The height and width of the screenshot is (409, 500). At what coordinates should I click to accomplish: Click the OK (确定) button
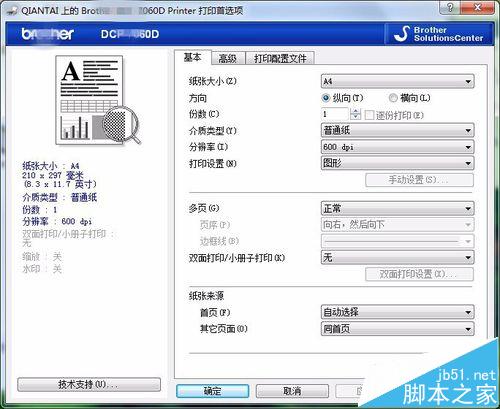(x=212, y=391)
